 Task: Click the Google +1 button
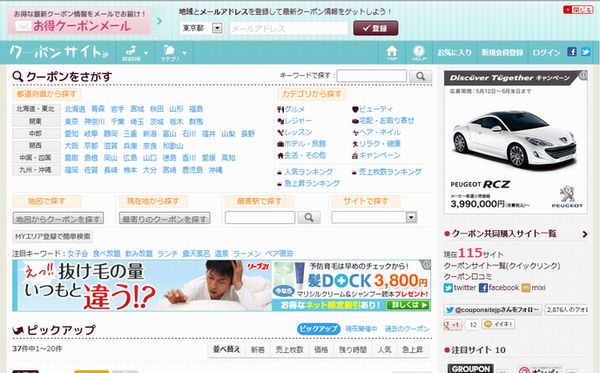click(452, 324)
